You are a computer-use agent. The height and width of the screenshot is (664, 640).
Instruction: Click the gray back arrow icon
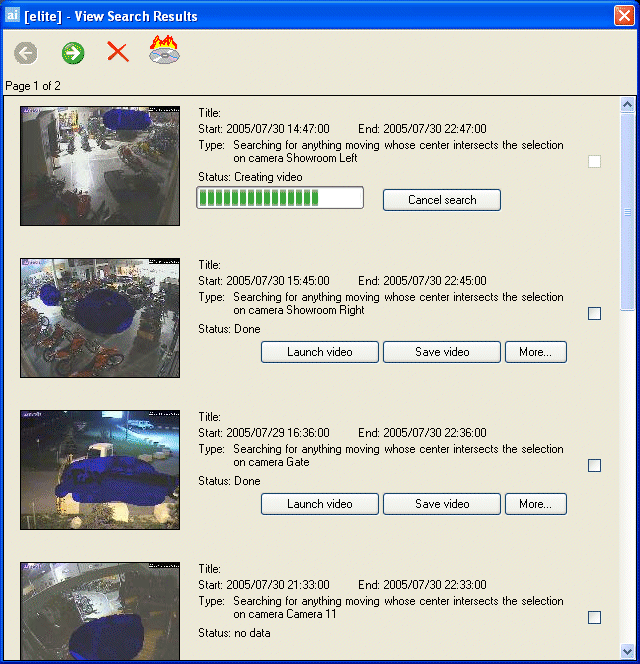coord(26,53)
